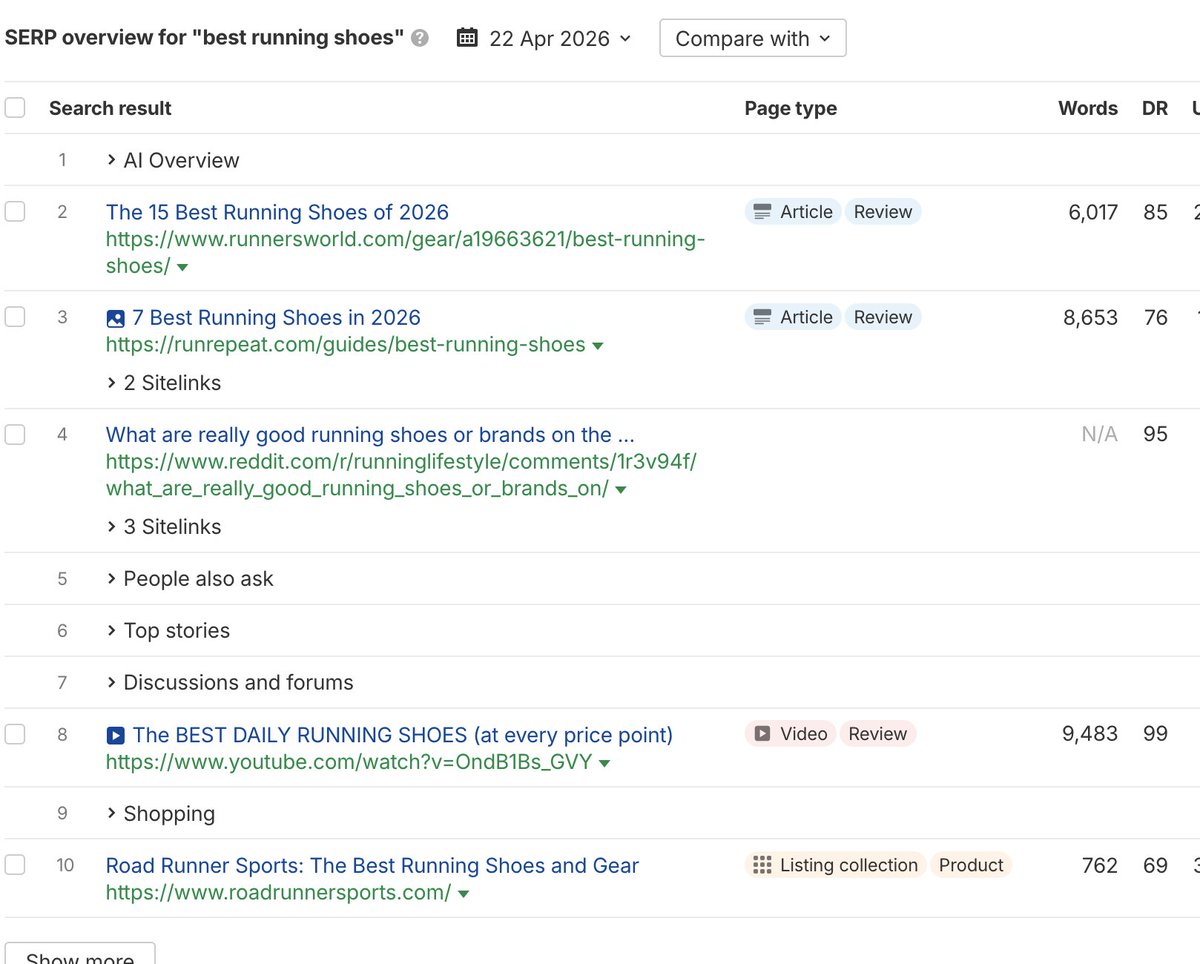Click the Listing collection page type tag
This screenshot has height=964, width=1200.
(836, 865)
